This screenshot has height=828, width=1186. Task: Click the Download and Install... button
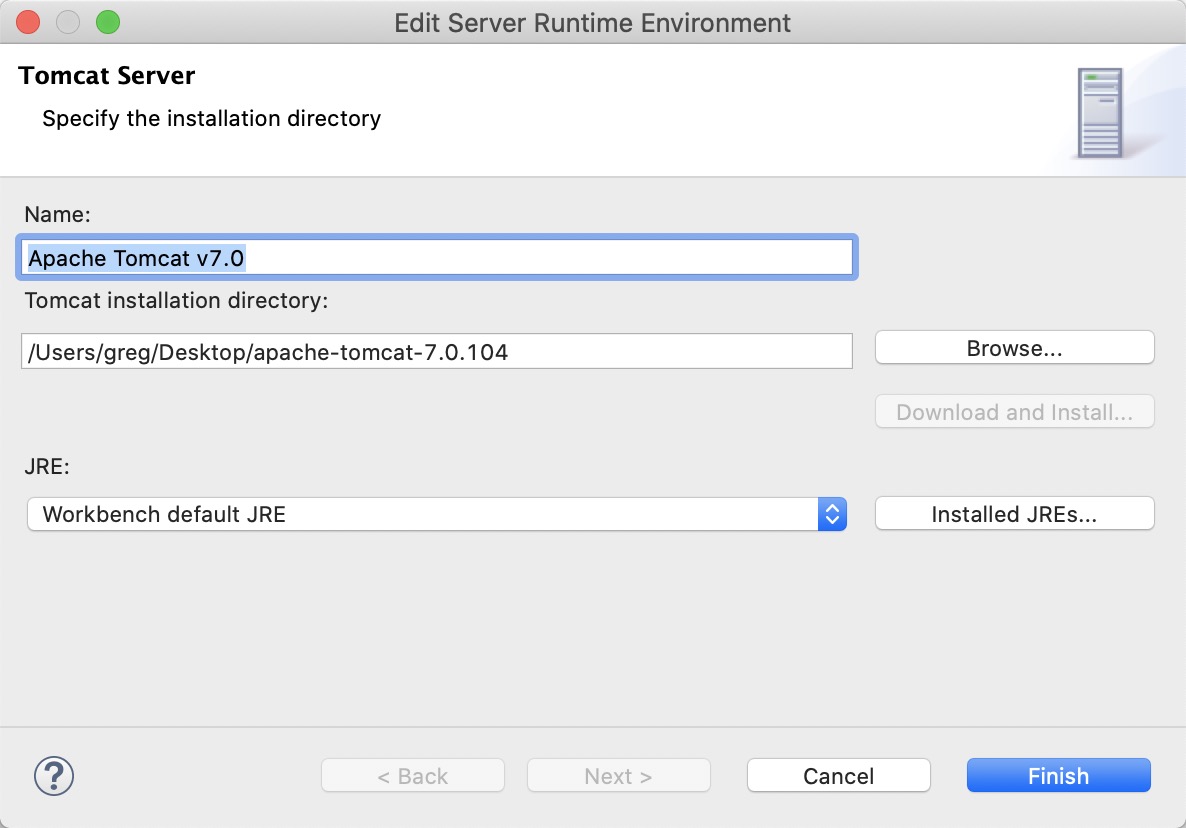(1014, 411)
